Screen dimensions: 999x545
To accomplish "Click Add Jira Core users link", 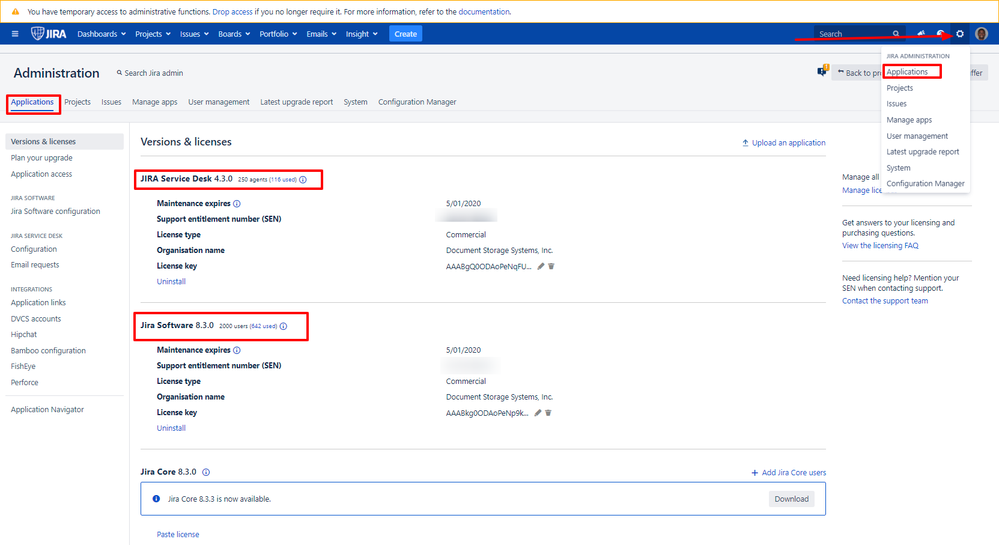I will (x=788, y=473).
